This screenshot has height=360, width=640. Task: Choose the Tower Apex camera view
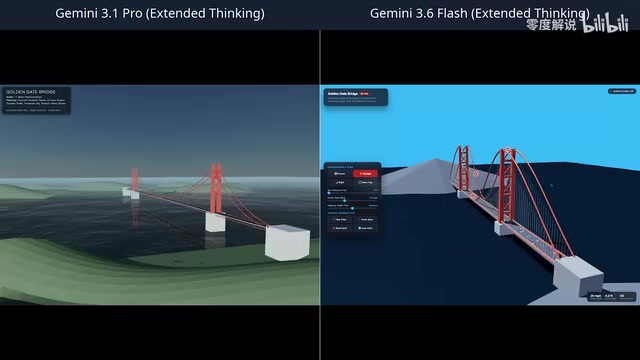tap(365, 219)
